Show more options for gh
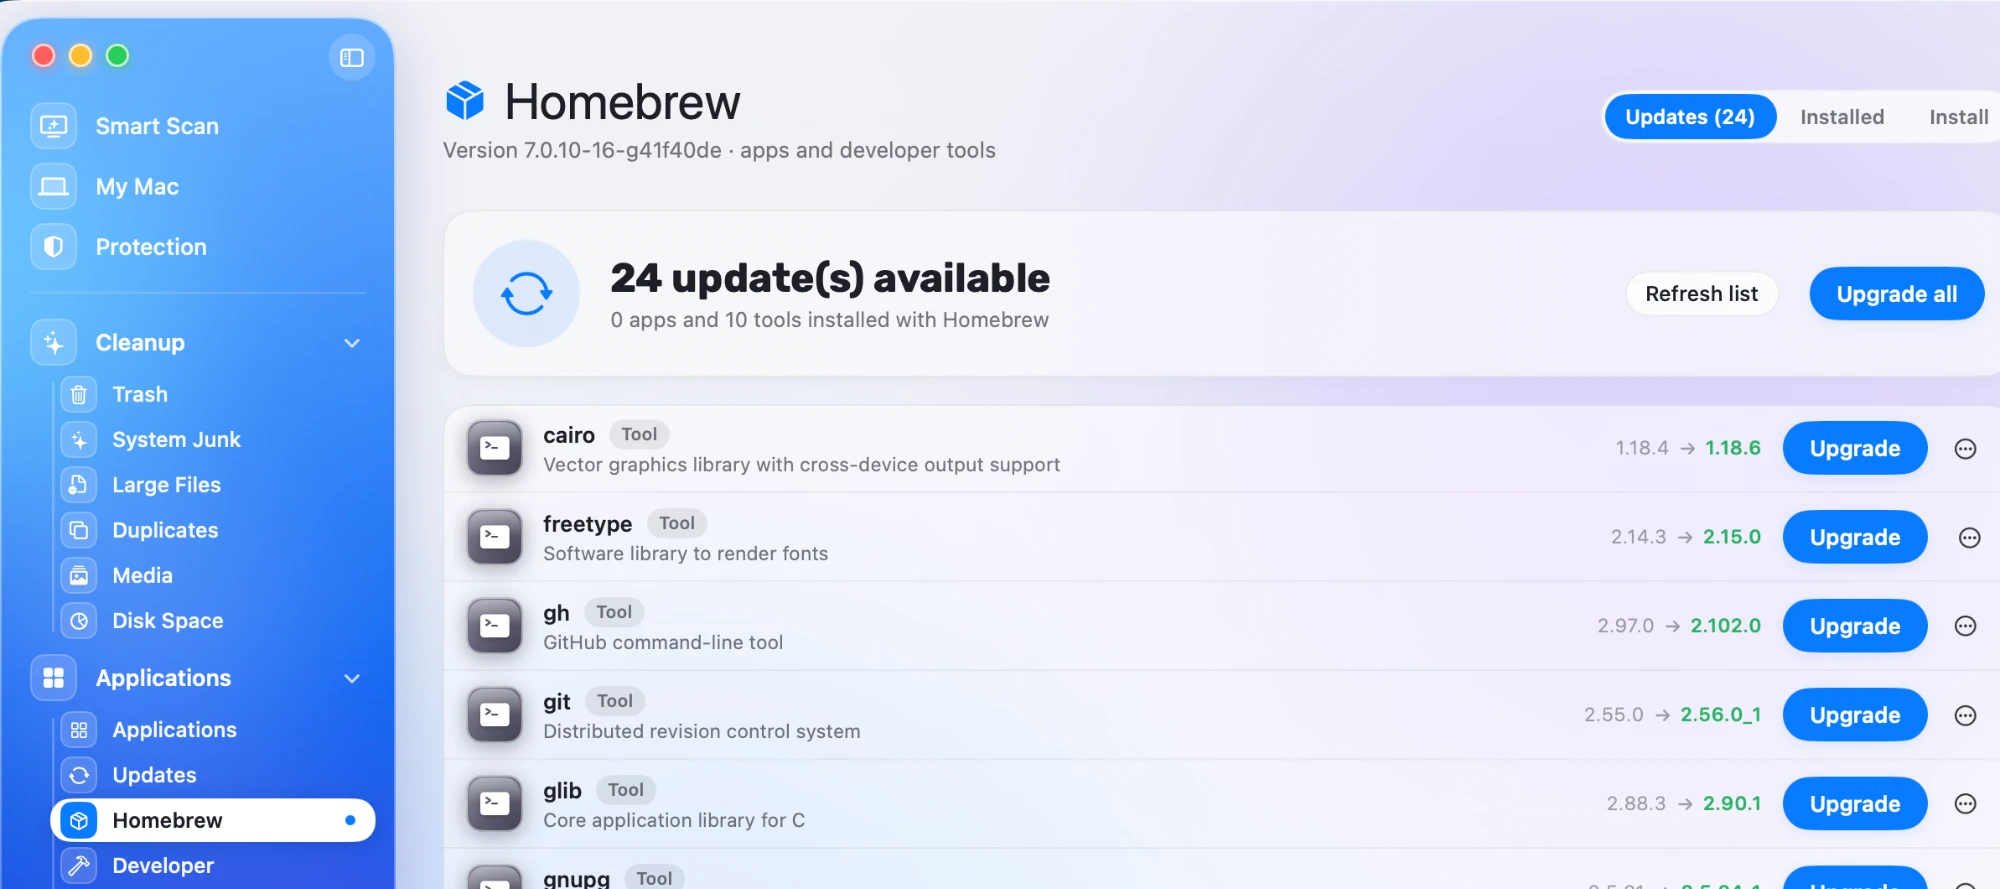The image size is (2000, 889). click(1965, 626)
